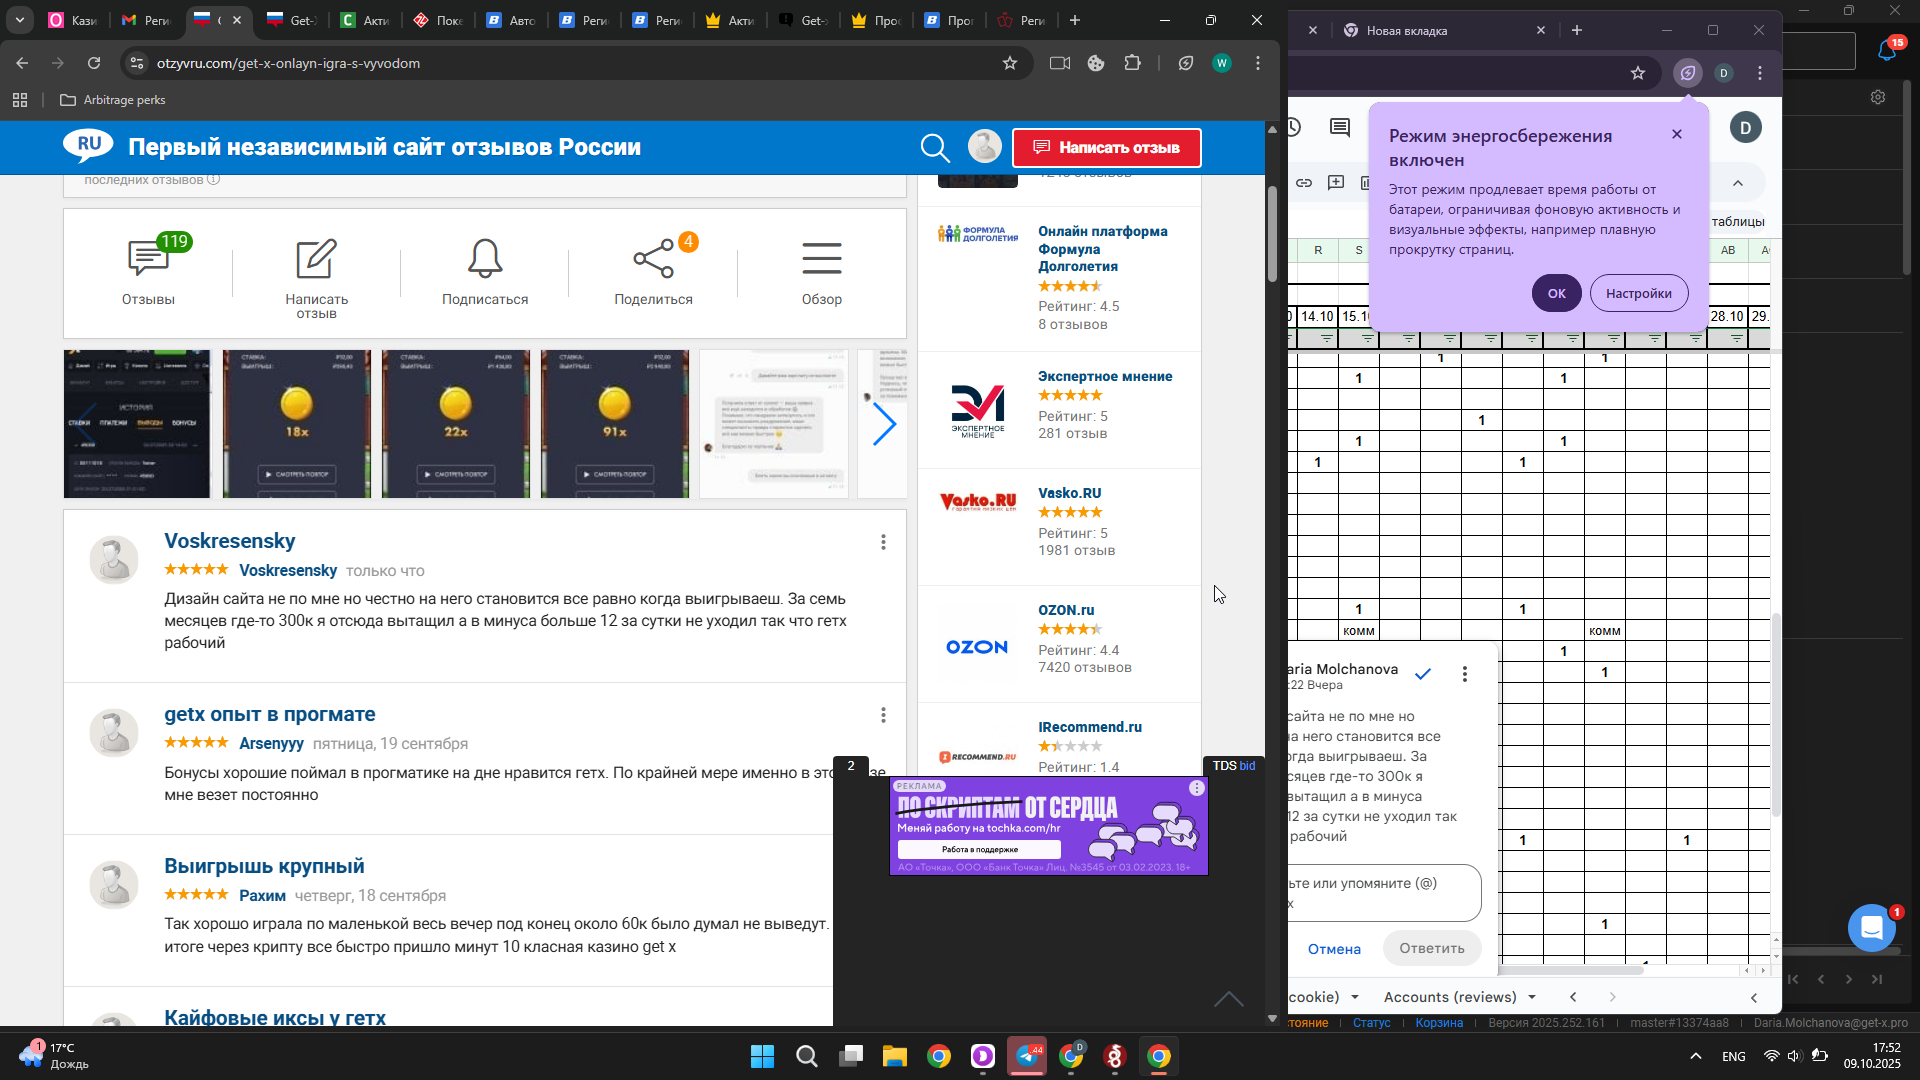Image resolution: width=1920 pixels, height=1080 pixels.
Task: Open the Обзор hamburger menu icon
Action: [821, 259]
